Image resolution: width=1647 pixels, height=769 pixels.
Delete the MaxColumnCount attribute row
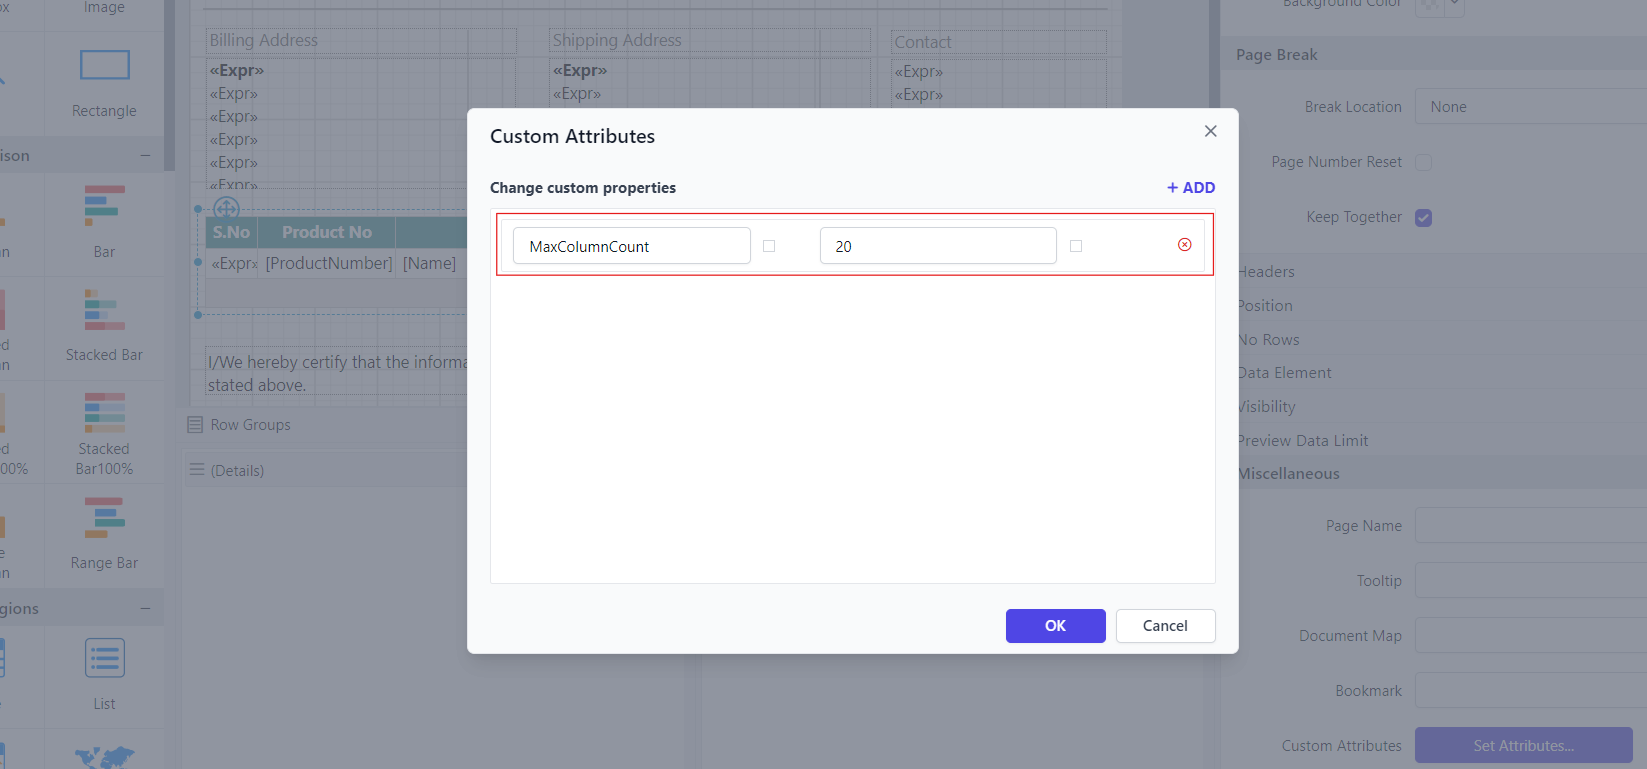[x=1184, y=245]
